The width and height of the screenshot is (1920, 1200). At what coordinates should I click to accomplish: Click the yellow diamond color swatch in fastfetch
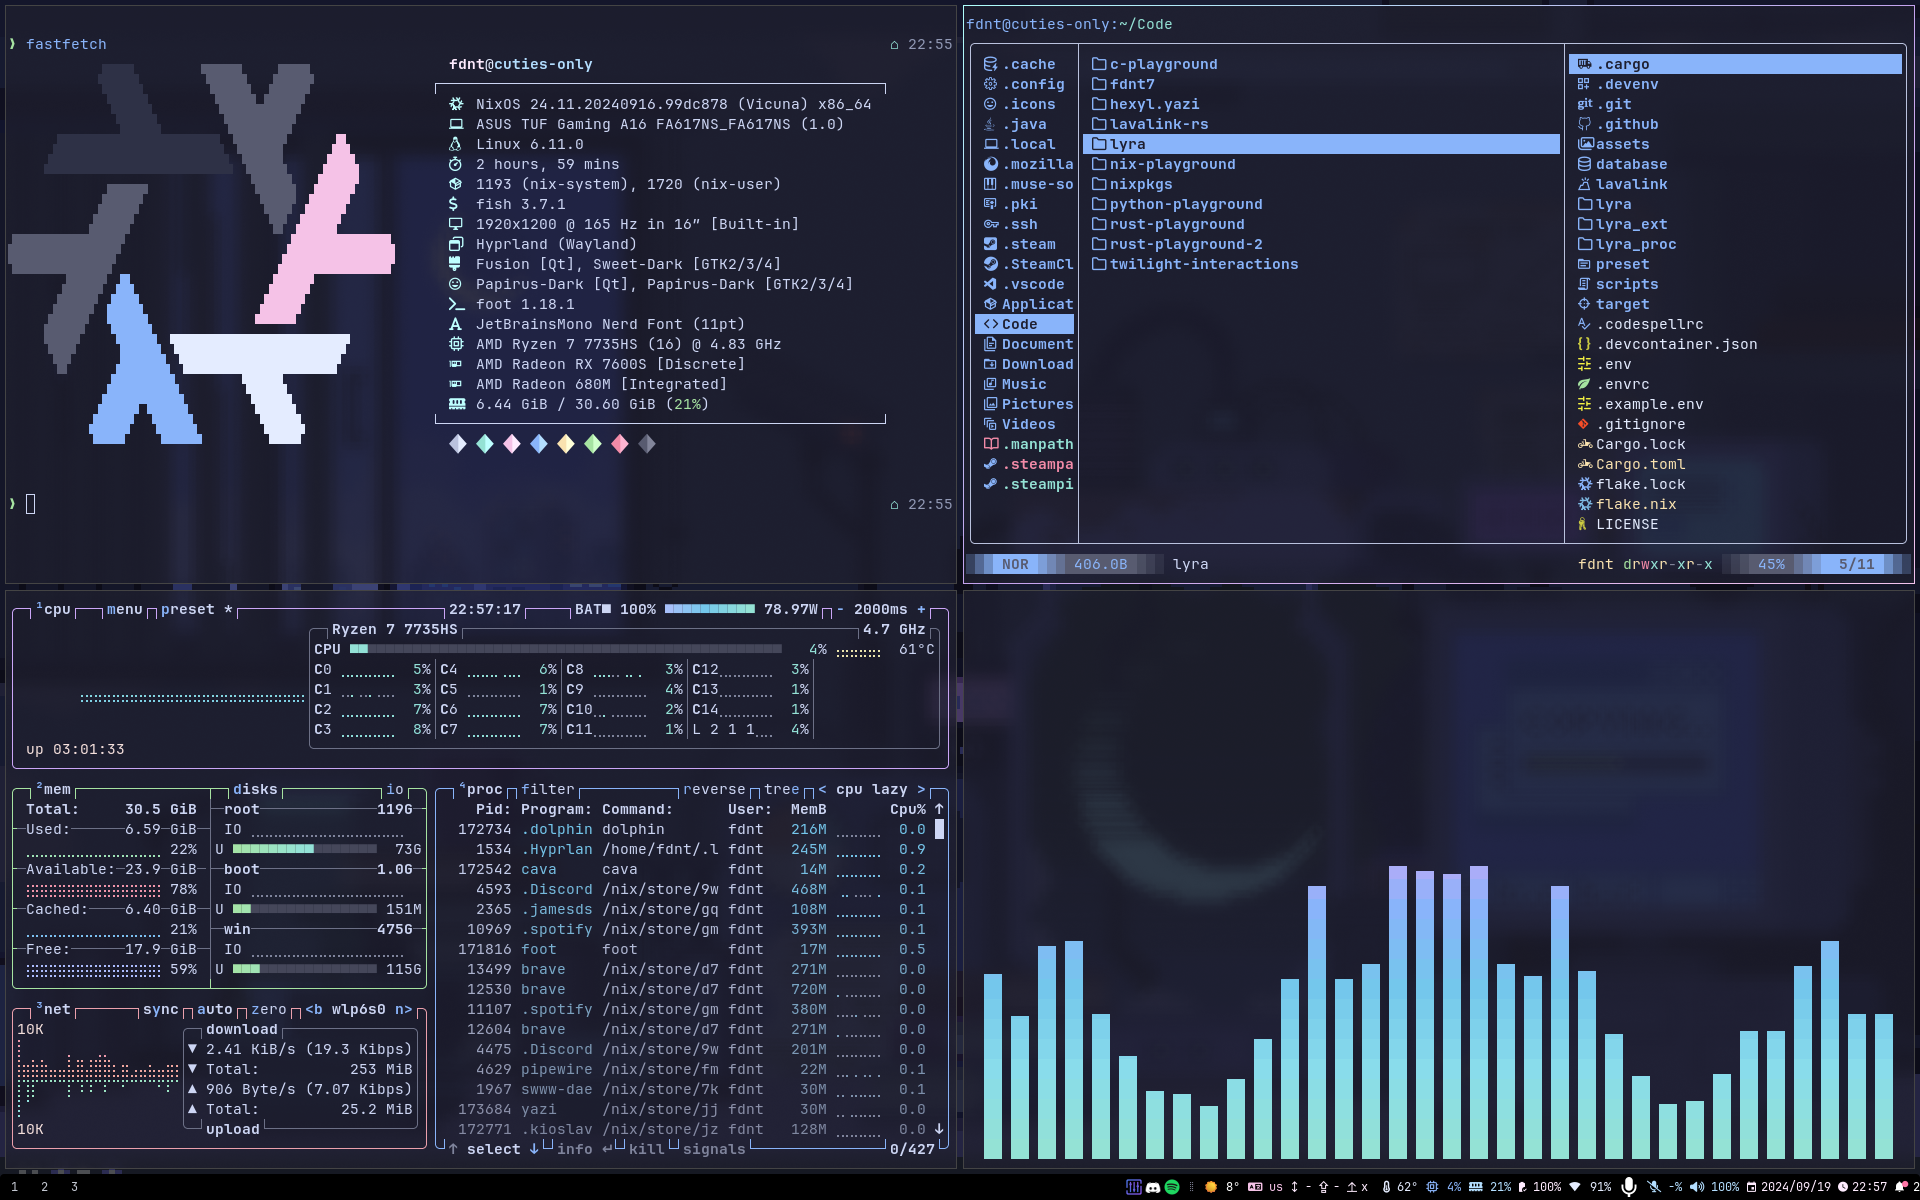[x=566, y=443]
